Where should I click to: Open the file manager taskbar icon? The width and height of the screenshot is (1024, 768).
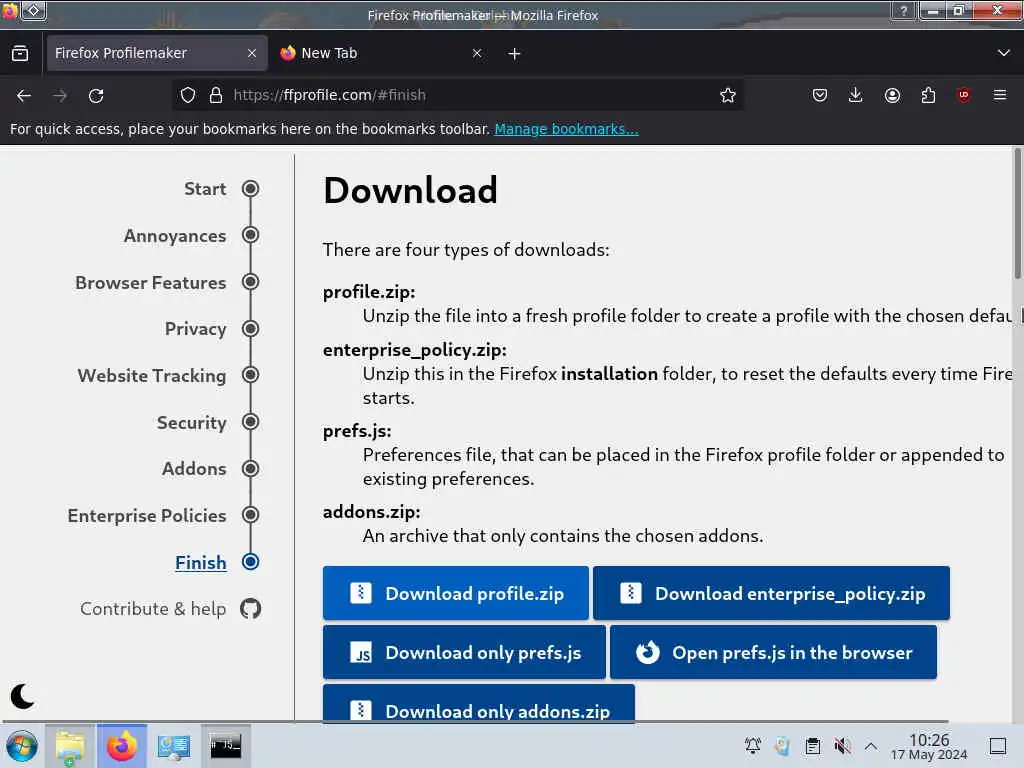[69, 746]
